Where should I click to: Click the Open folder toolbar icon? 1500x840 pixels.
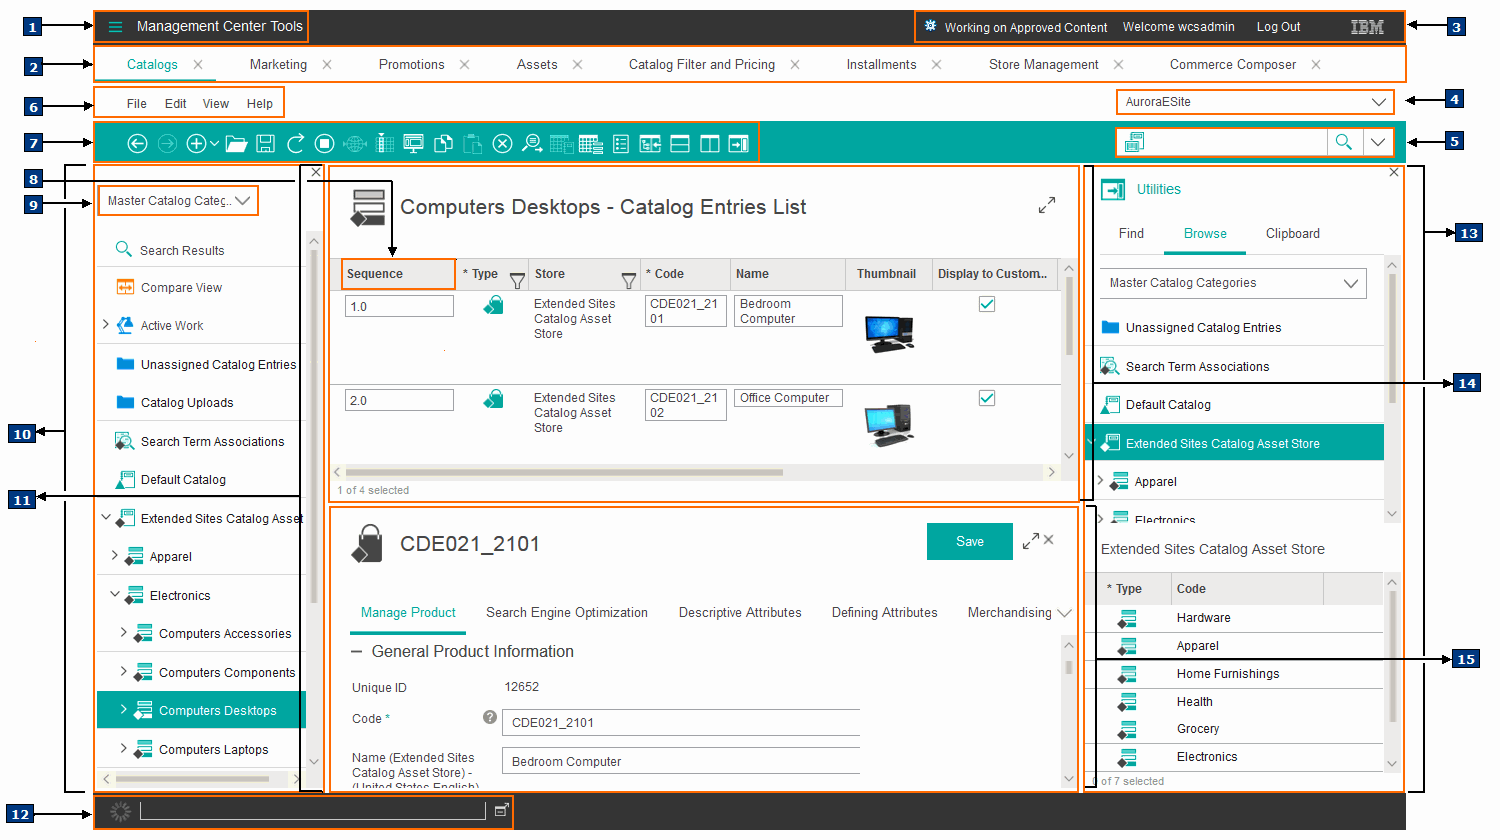tap(236, 144)
